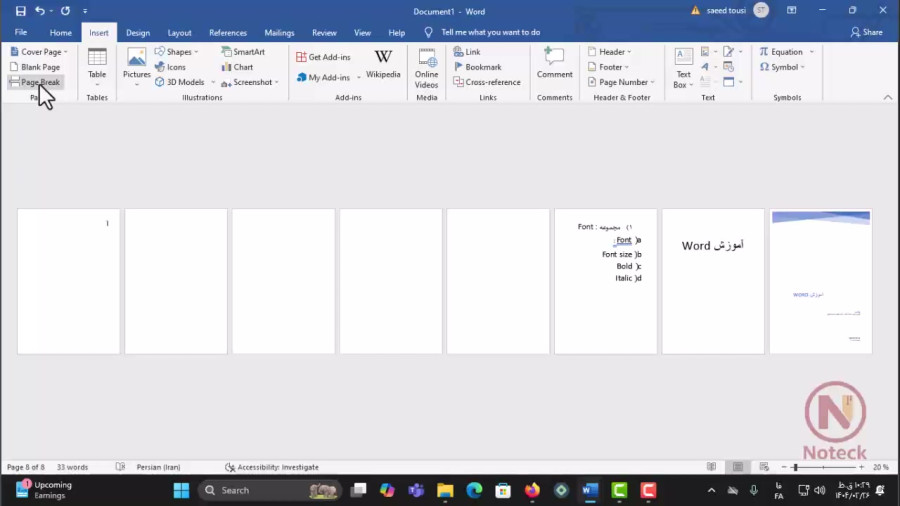The height and width of the screenshot is (506, 900).
Task: Open the Header dropdown
Action: pos(610,52)
